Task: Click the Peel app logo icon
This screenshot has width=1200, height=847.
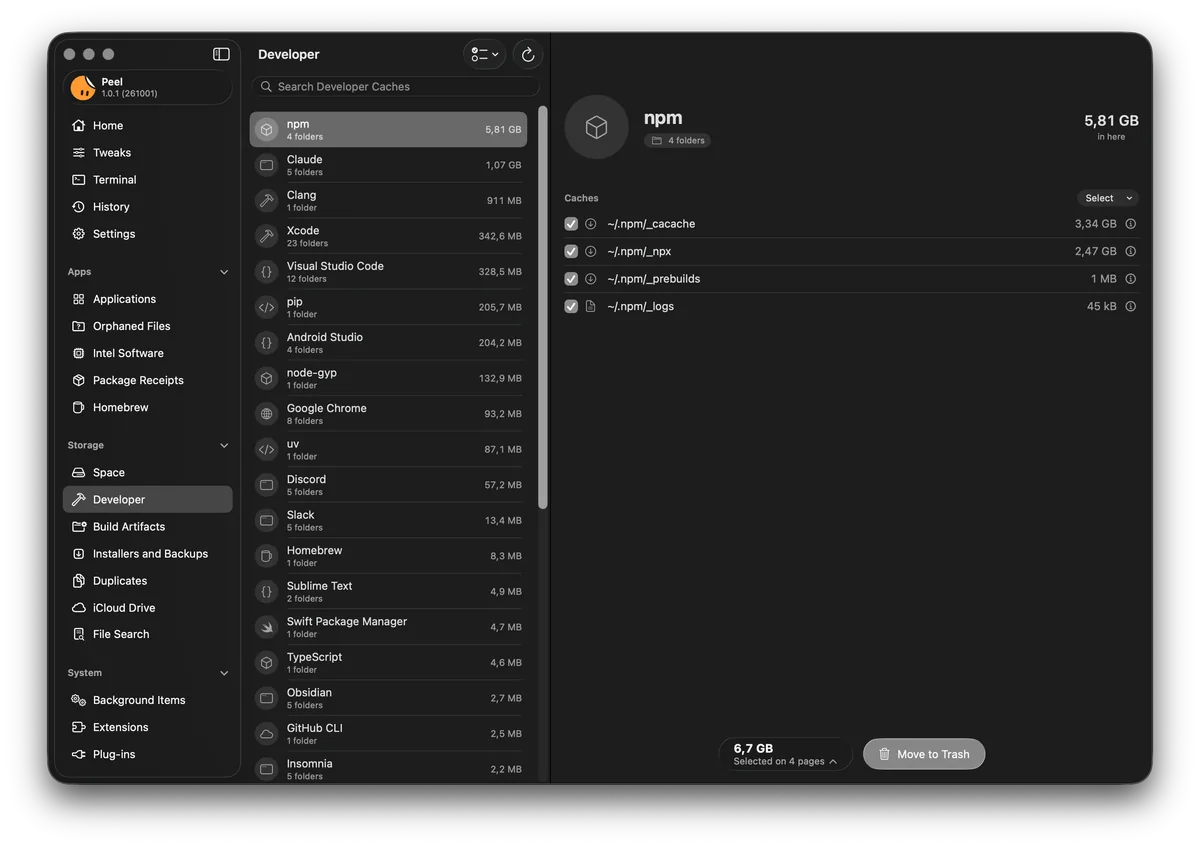Action: coord(83,88)
